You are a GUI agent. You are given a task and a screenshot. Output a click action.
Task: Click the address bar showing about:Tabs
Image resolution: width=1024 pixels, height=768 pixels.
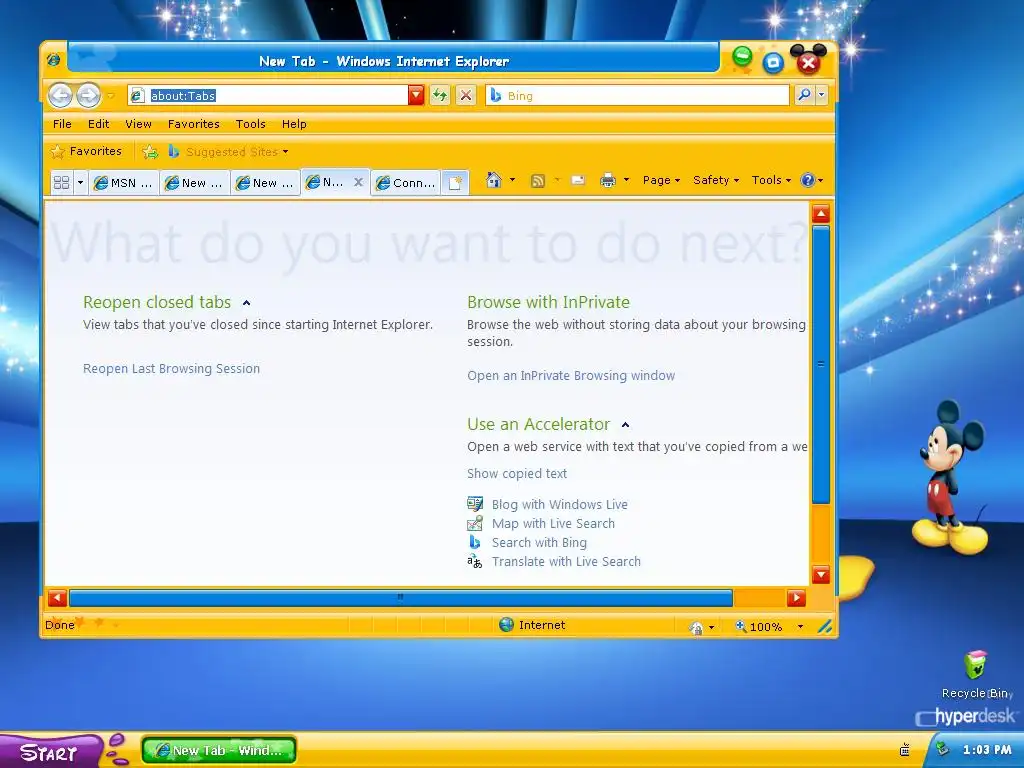pyautogui.click(x=268, y=95)
